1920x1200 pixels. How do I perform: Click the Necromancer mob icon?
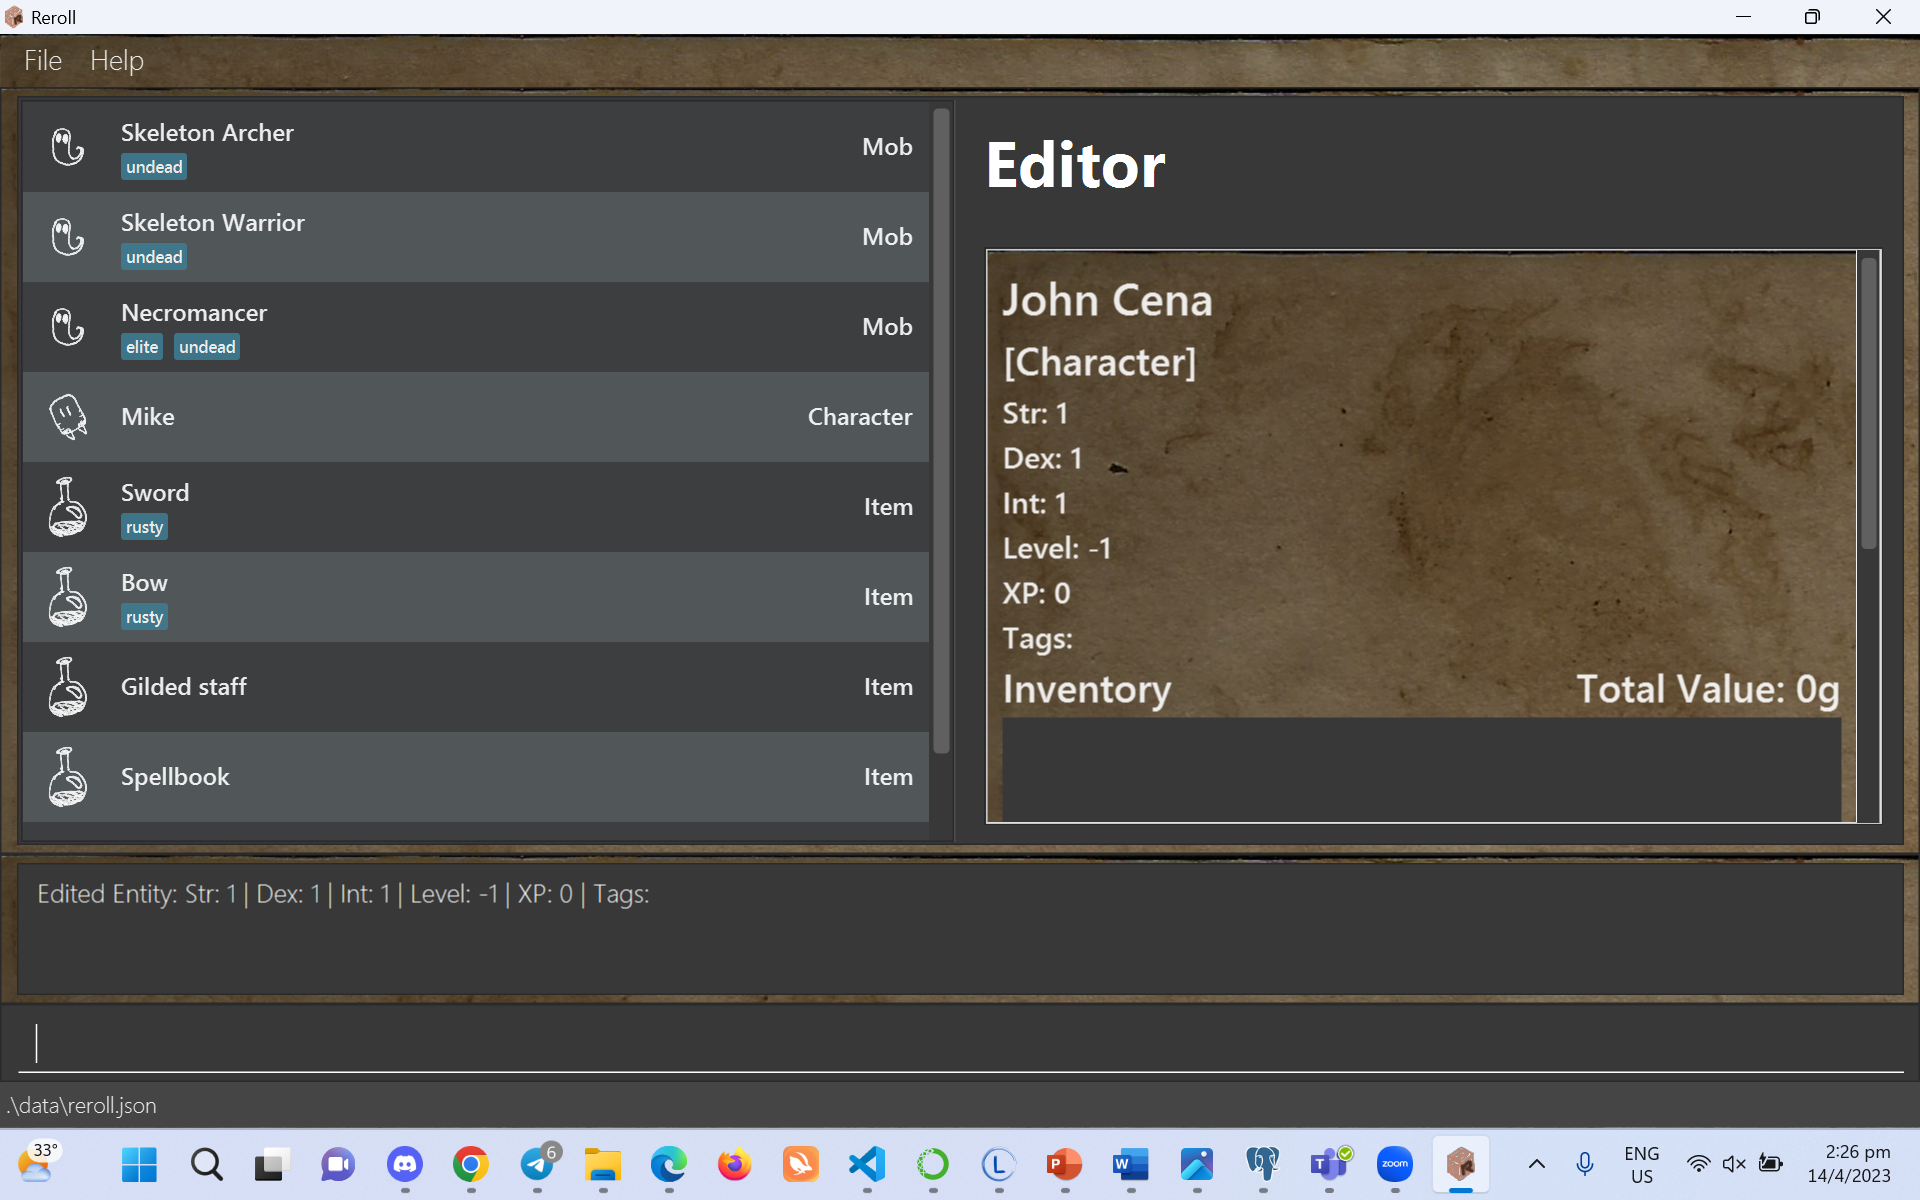pos(68,327)
